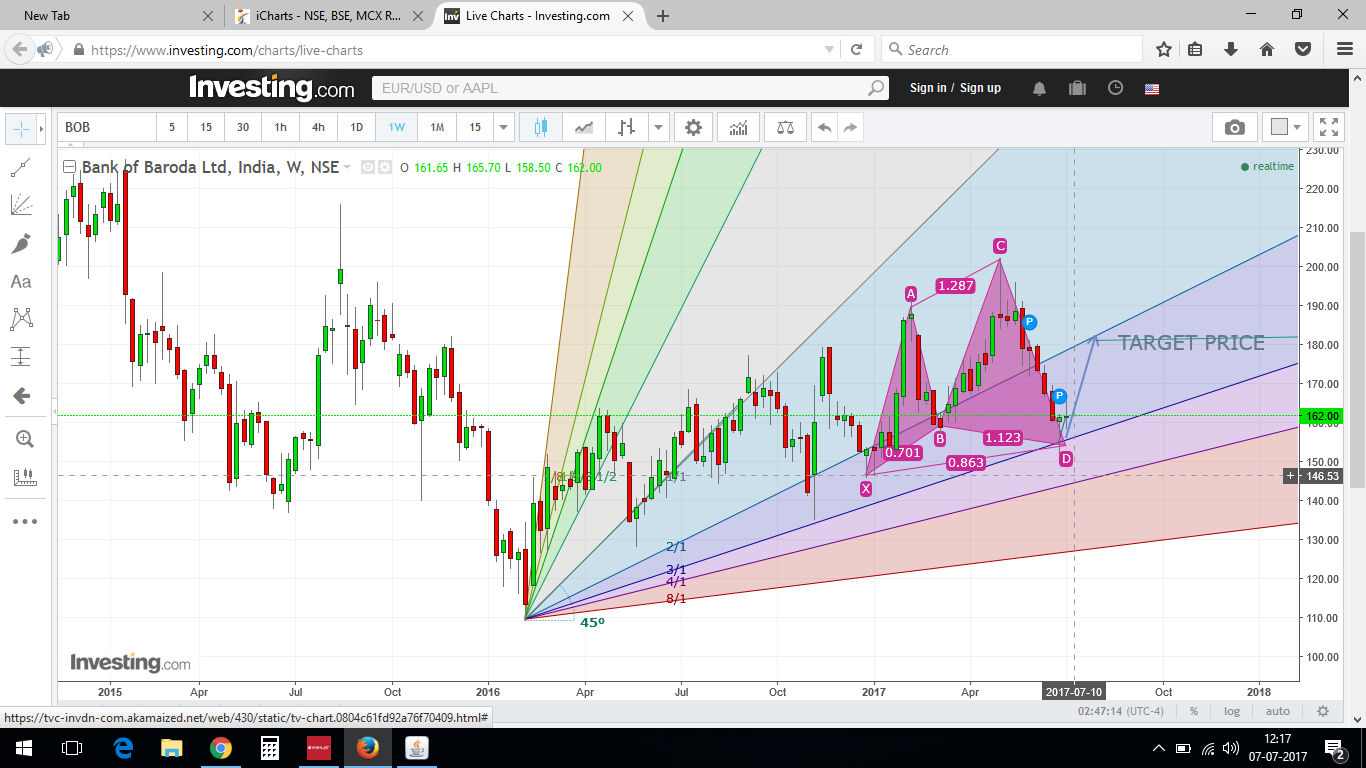
Task: Open the Gann and Fibonacci fan tools
Action: [x=21, y=205]
